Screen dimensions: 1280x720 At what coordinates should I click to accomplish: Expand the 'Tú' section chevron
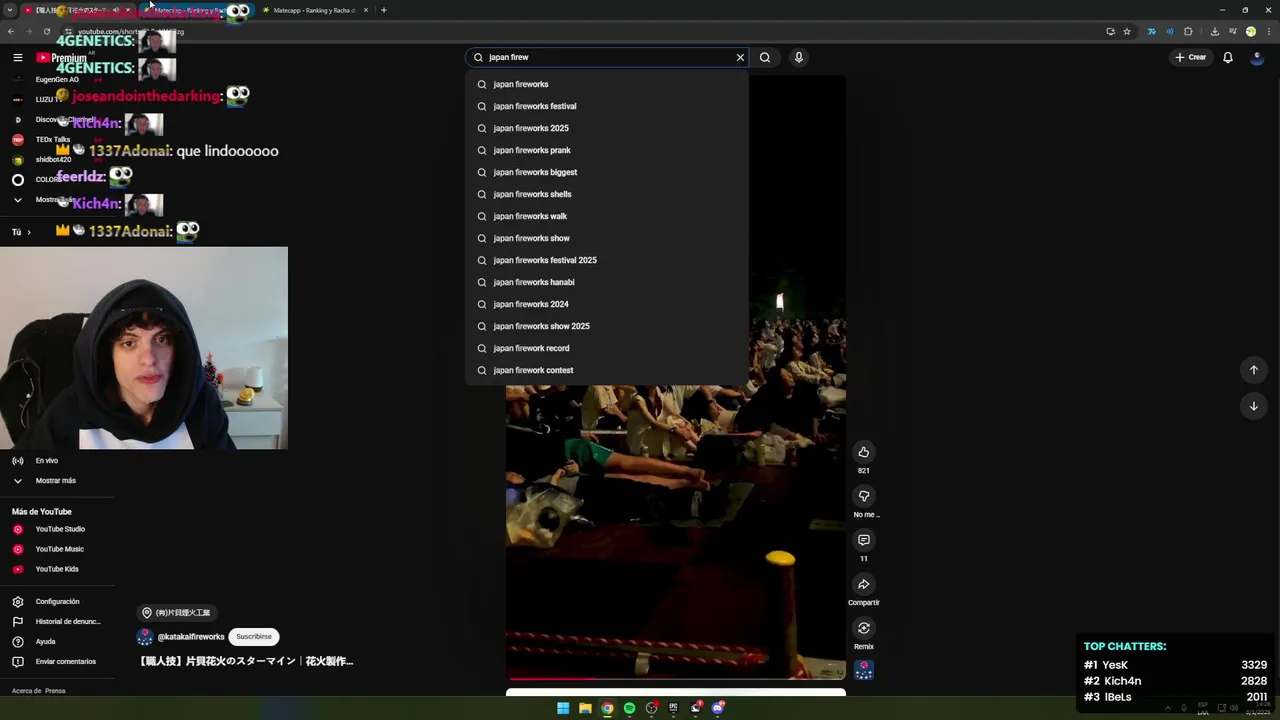[x=28, y=232]
